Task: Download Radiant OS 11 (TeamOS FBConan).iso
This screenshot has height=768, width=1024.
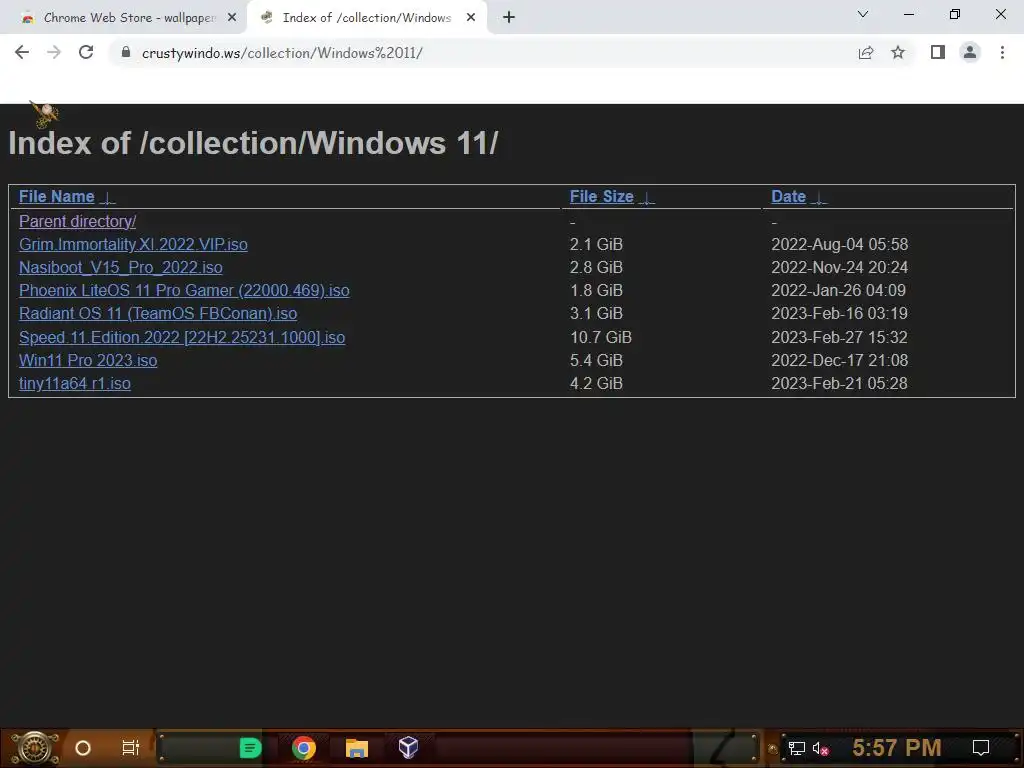Action: 158,313
